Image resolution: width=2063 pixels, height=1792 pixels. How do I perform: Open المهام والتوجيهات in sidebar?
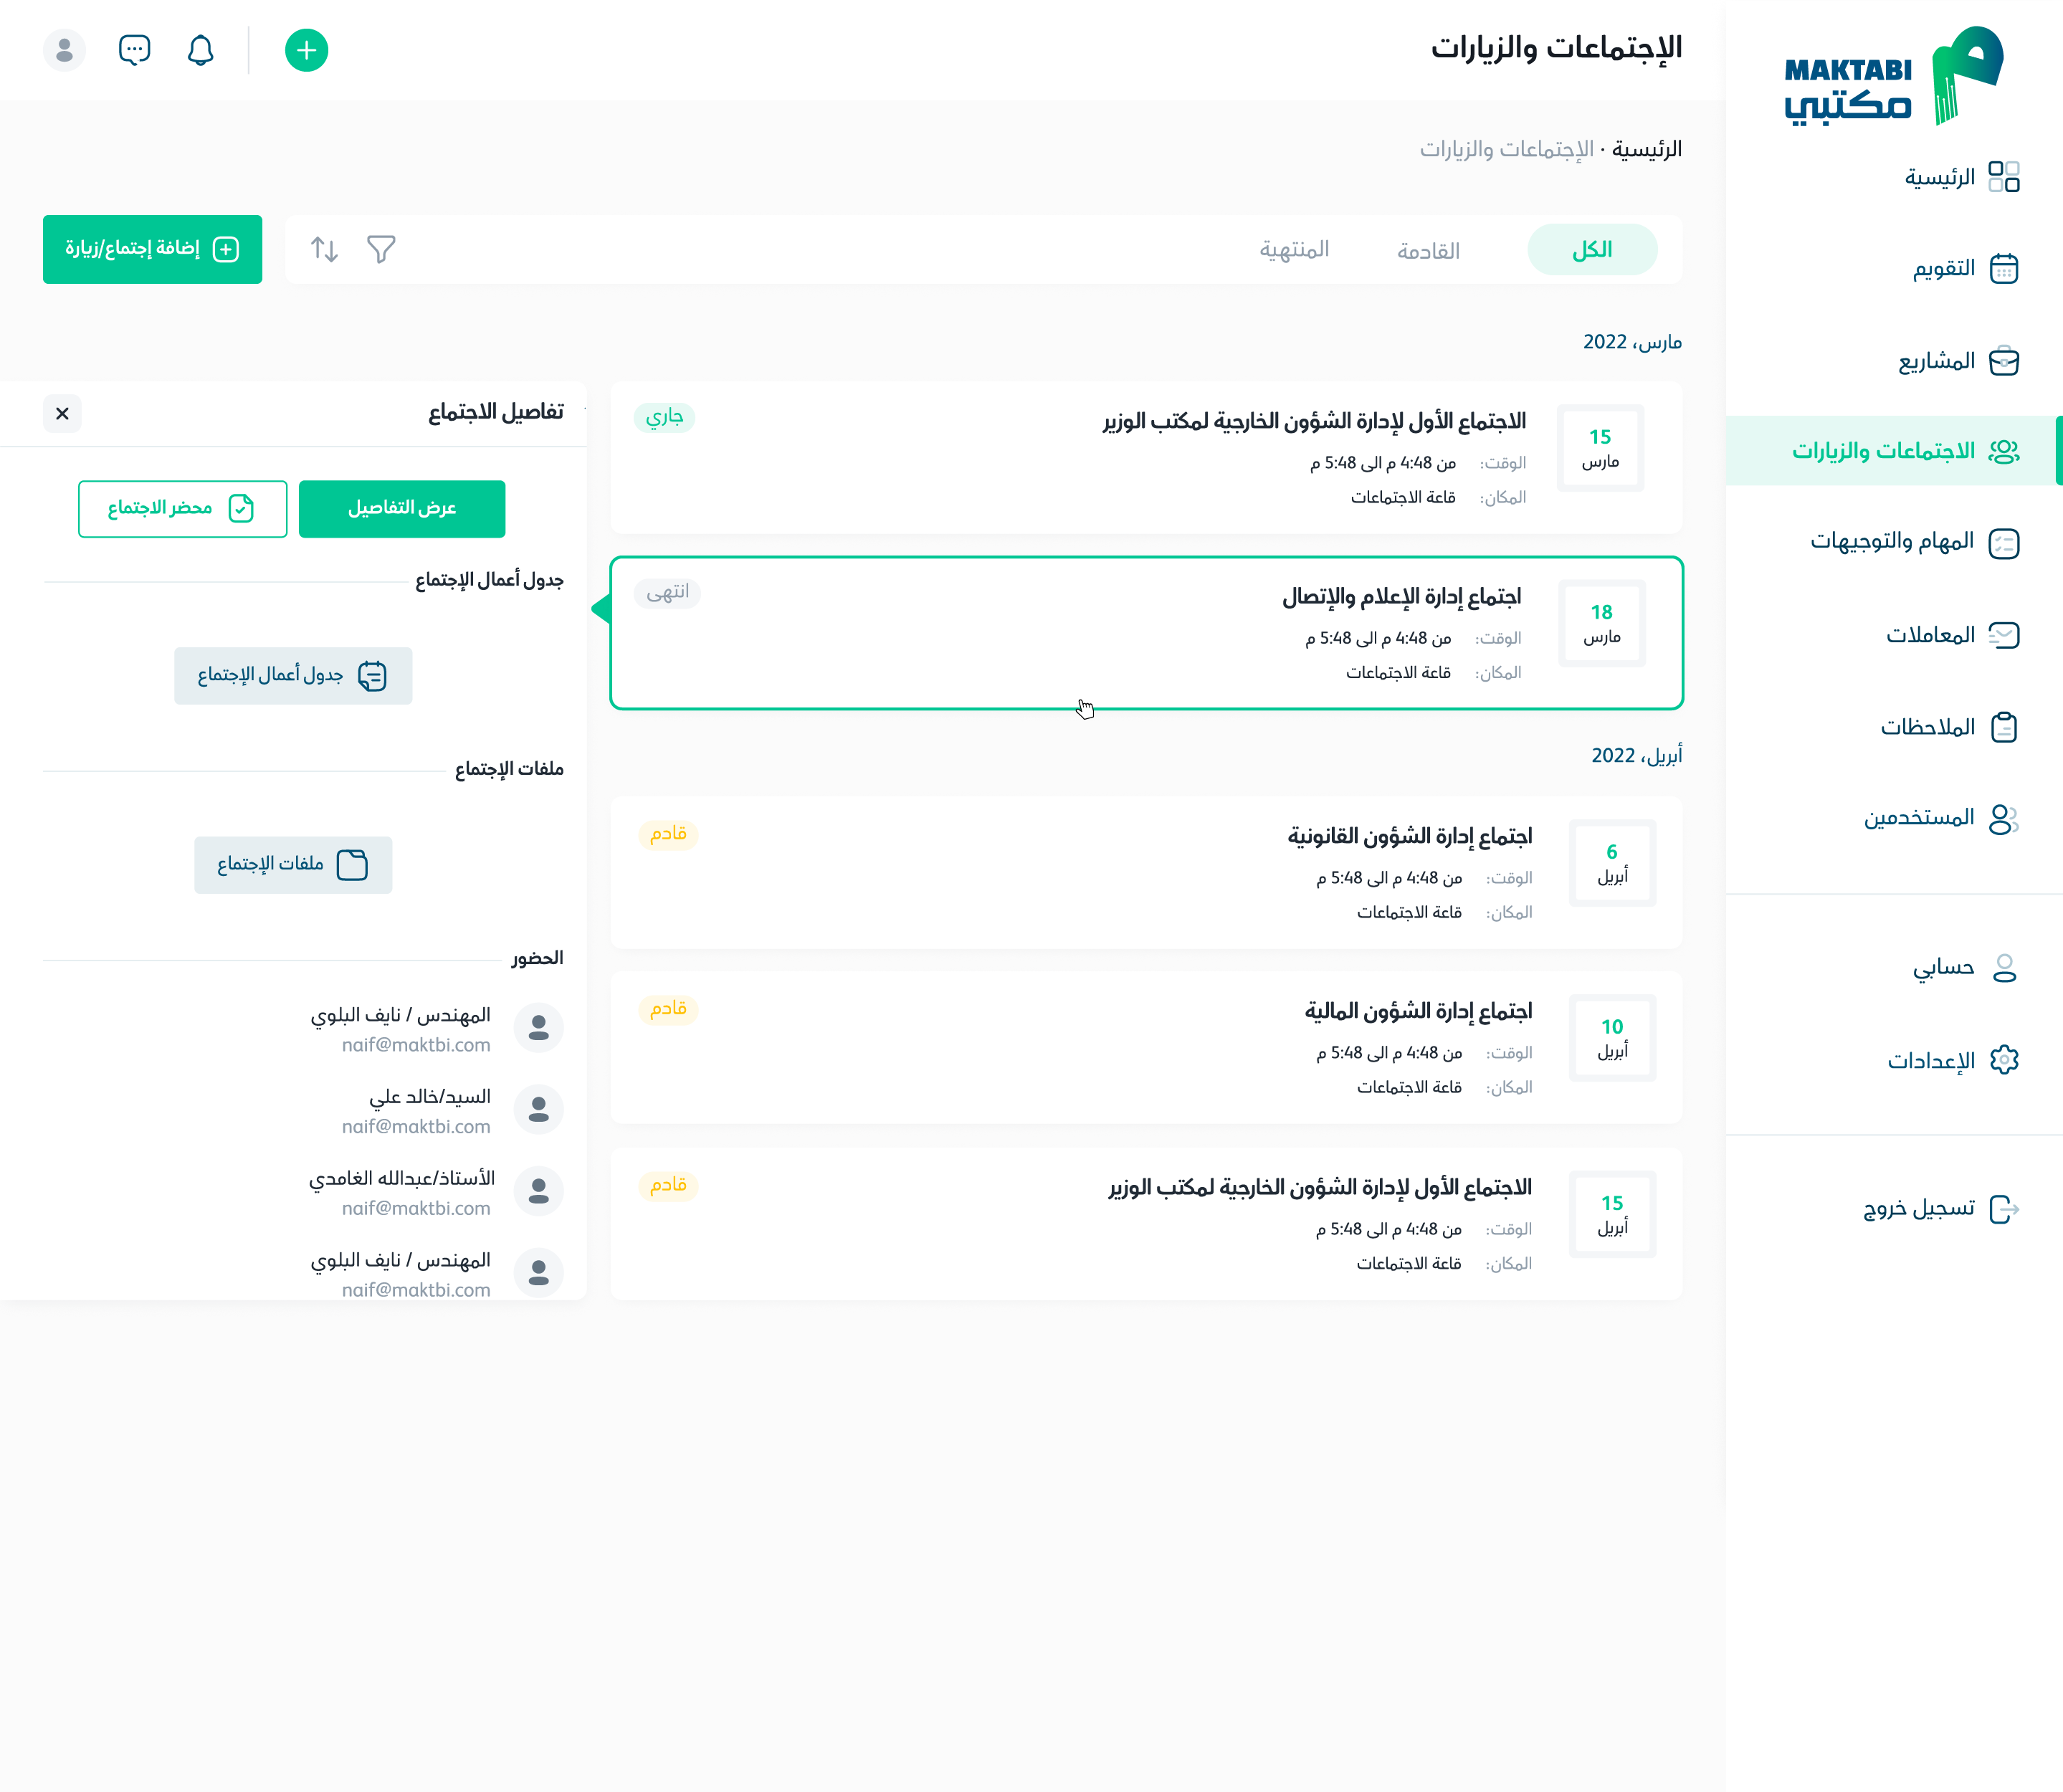(1914, 542)
